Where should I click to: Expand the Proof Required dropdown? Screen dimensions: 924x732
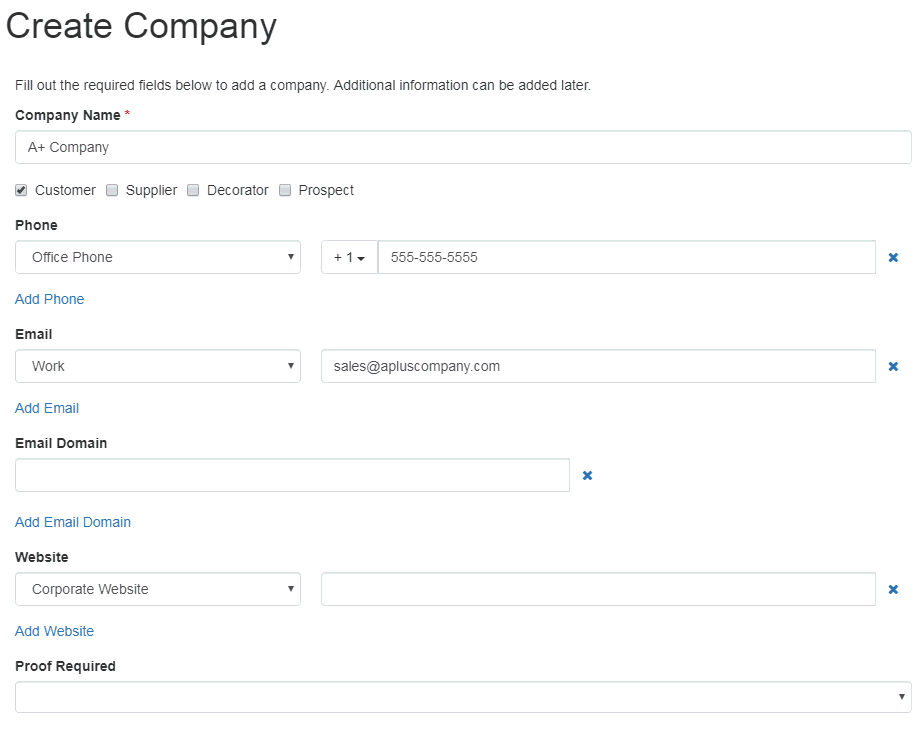pyautogui.click(x=463, y=697)
